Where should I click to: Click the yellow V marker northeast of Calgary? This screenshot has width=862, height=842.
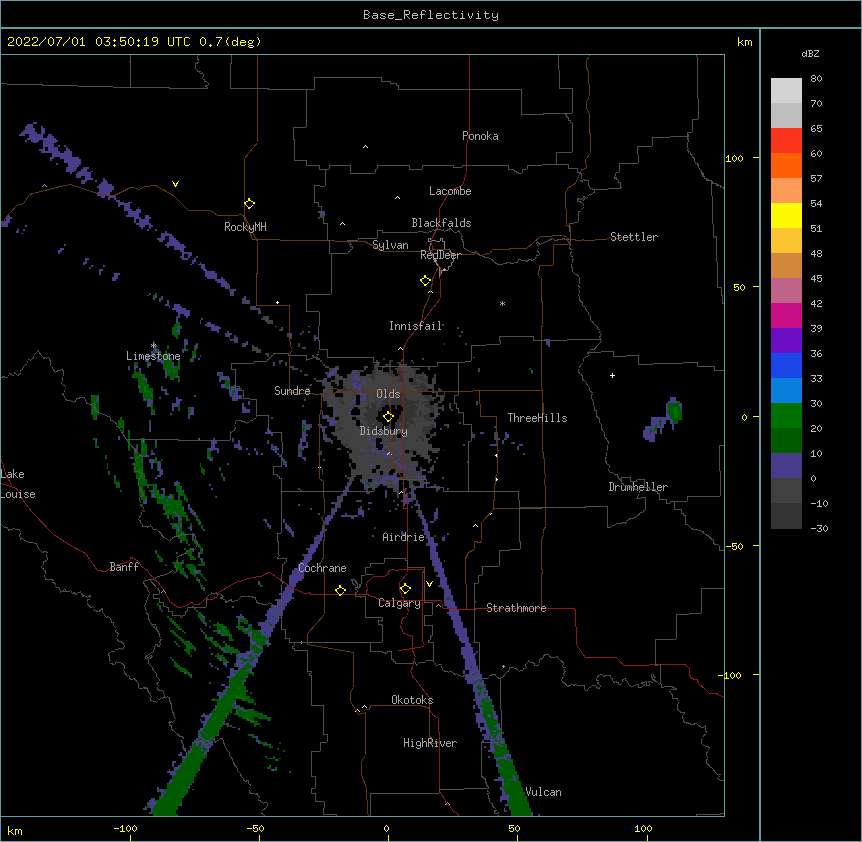[429, 584]
